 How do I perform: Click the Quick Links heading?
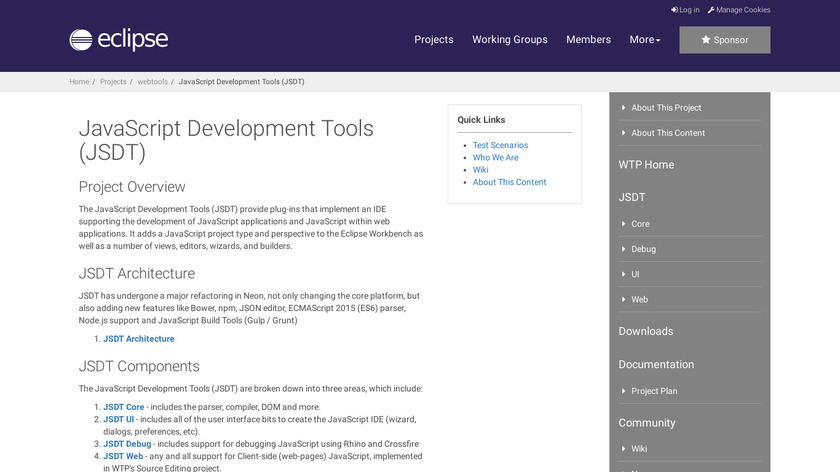pos(481,120)
